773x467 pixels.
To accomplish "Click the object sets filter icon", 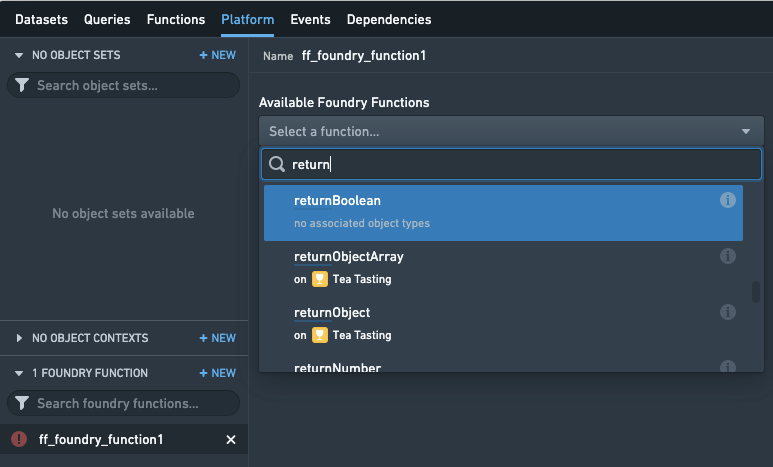I will [22, 85].
